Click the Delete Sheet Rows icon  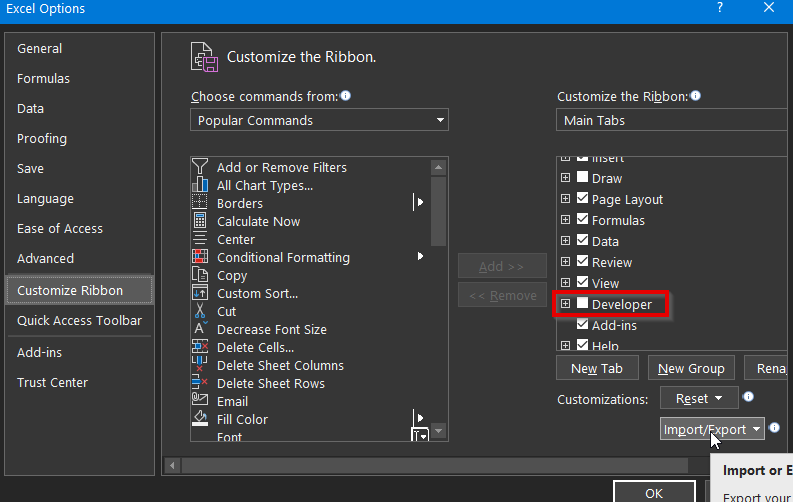pos(200,382)
